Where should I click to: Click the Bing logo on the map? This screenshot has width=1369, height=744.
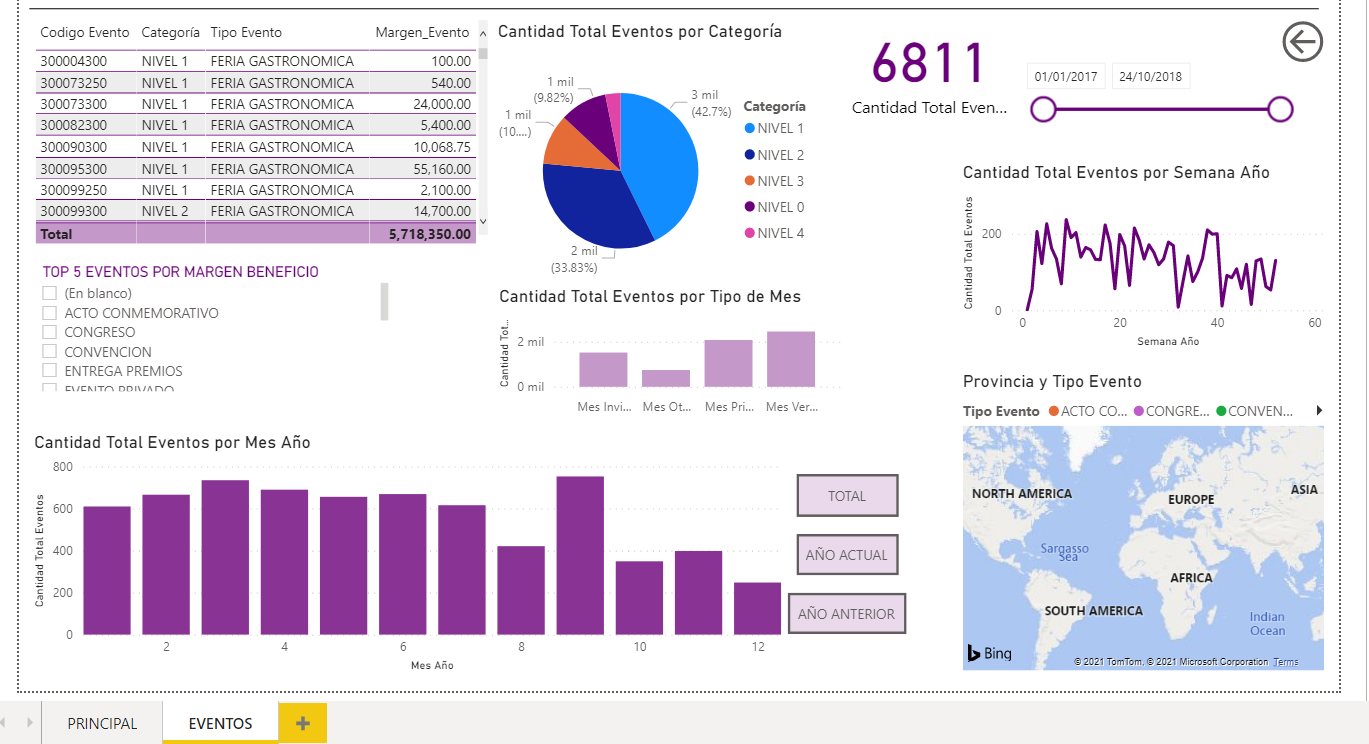989,654
